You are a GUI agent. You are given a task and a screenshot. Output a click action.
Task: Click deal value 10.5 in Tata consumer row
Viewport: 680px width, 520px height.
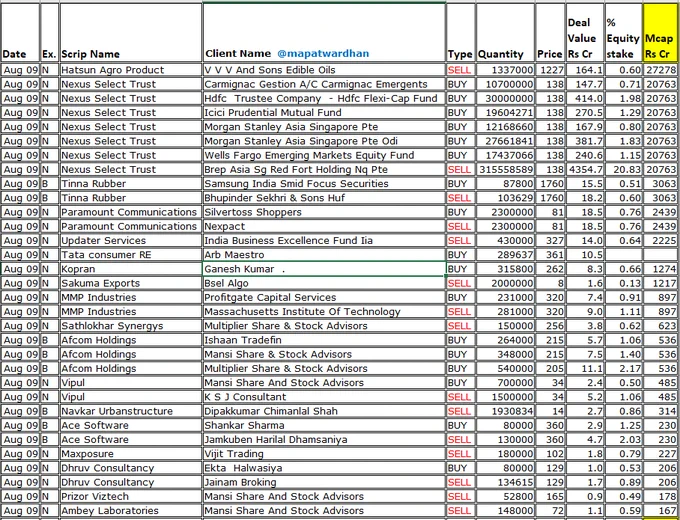(585, 255)
